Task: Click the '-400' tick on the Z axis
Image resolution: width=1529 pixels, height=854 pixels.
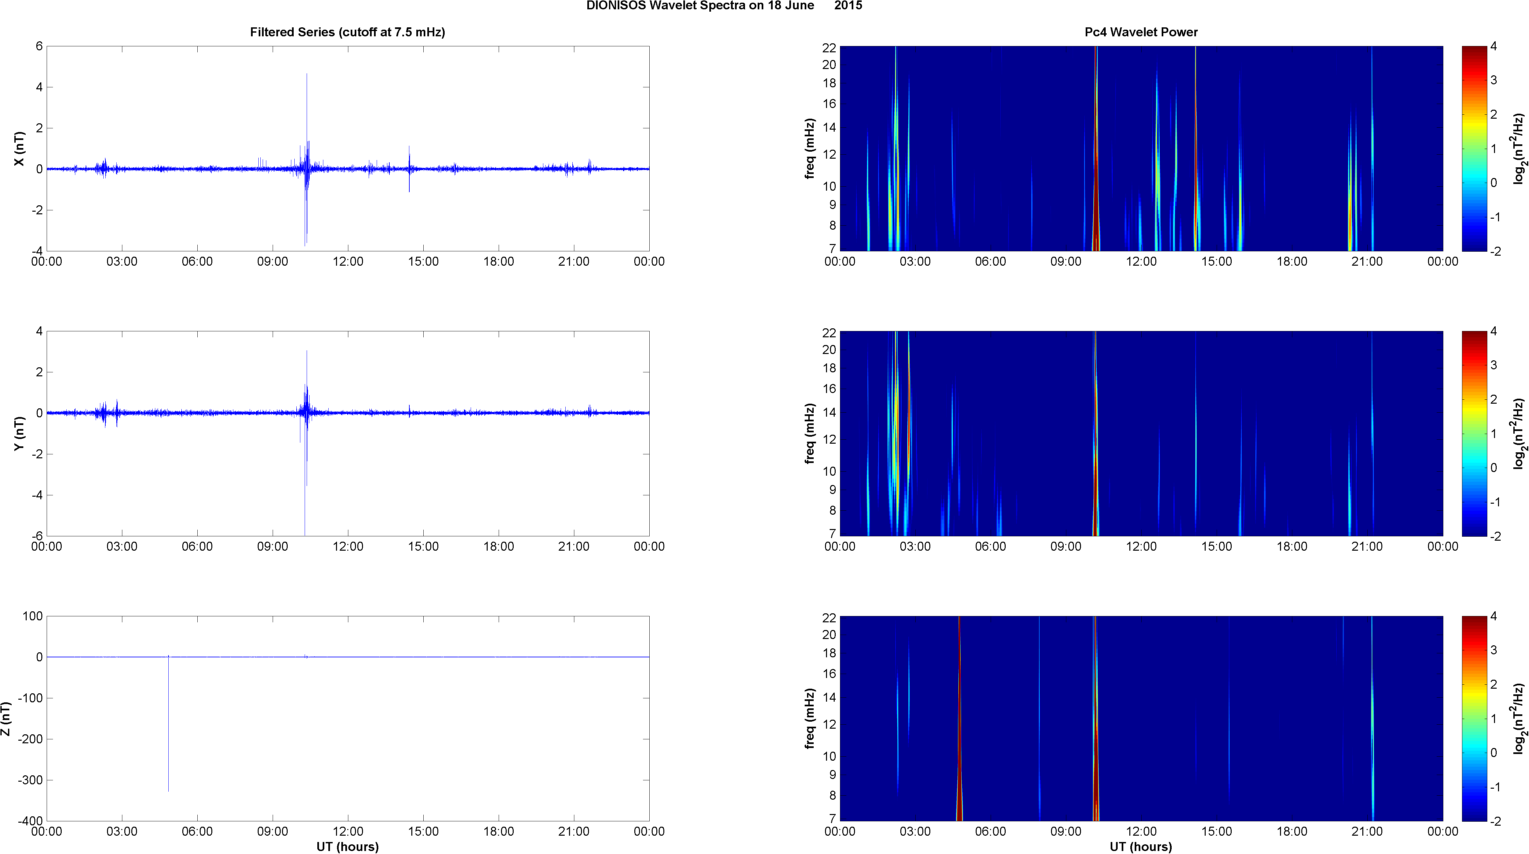Action: pos(32,821)
